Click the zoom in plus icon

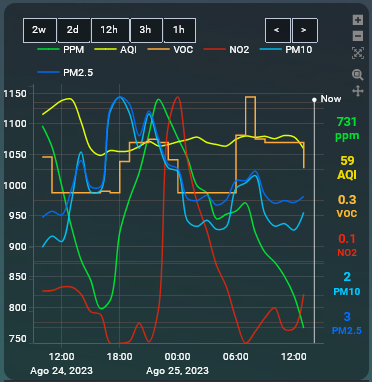(358, 20)
